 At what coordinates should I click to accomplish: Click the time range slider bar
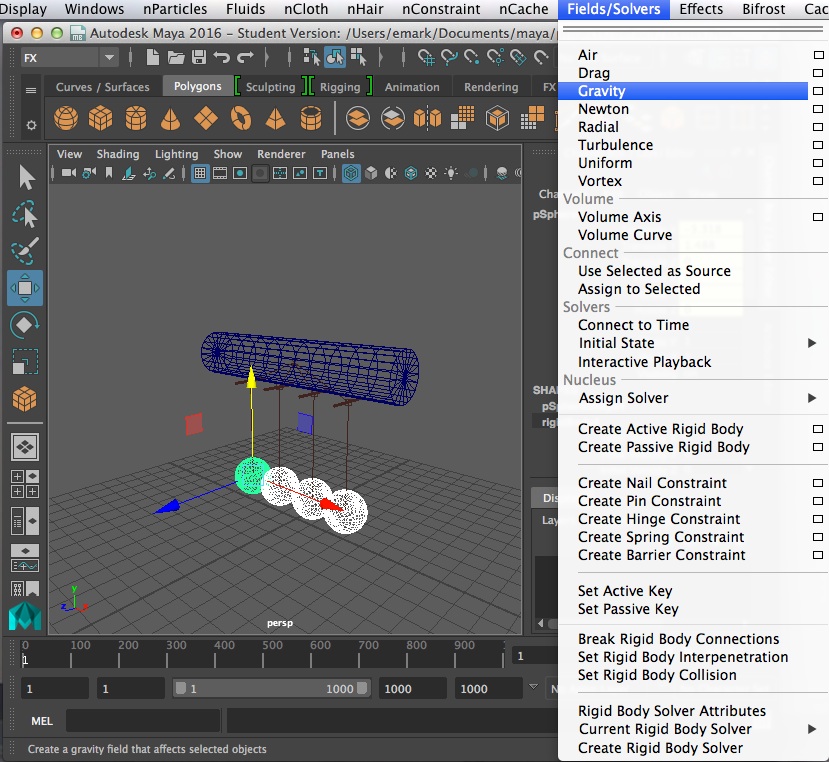[270, 689]
